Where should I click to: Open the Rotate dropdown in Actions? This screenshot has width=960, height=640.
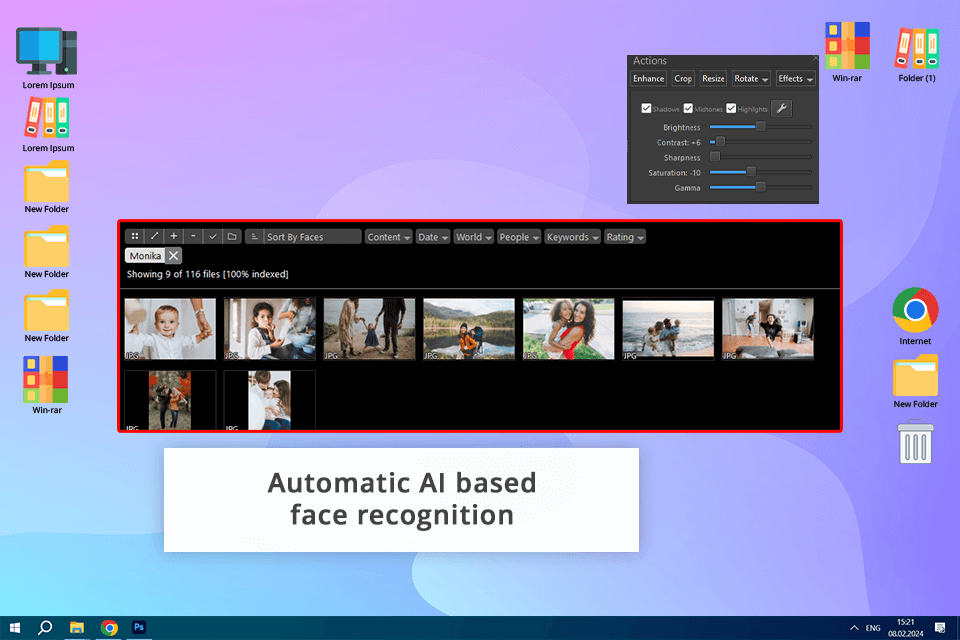(751, 78)
